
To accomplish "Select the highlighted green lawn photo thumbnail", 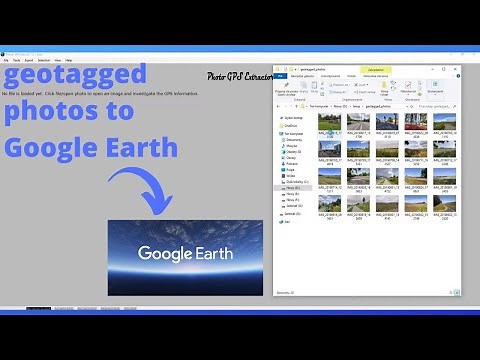I will tap(329, 122).
